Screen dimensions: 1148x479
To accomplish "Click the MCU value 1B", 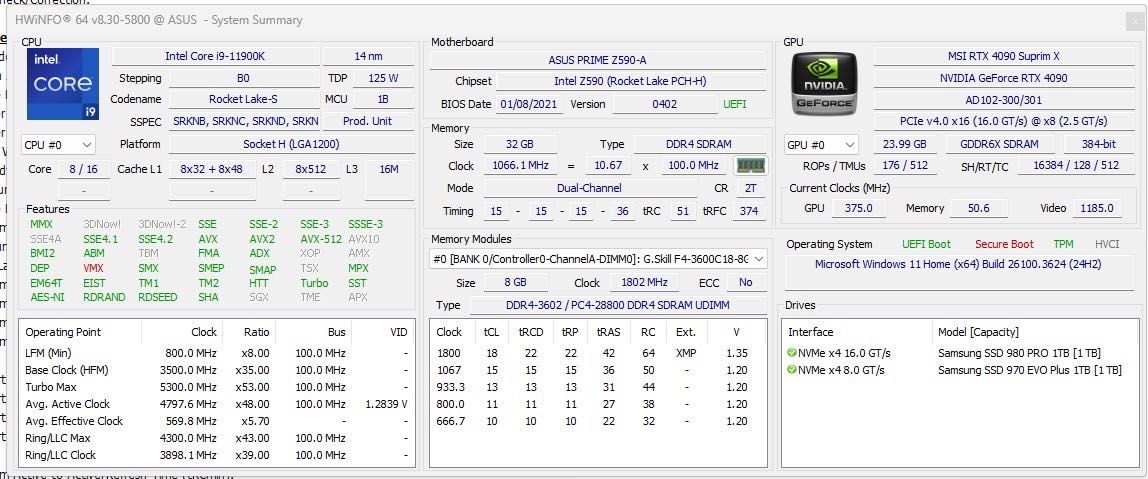I will [383, 99].
